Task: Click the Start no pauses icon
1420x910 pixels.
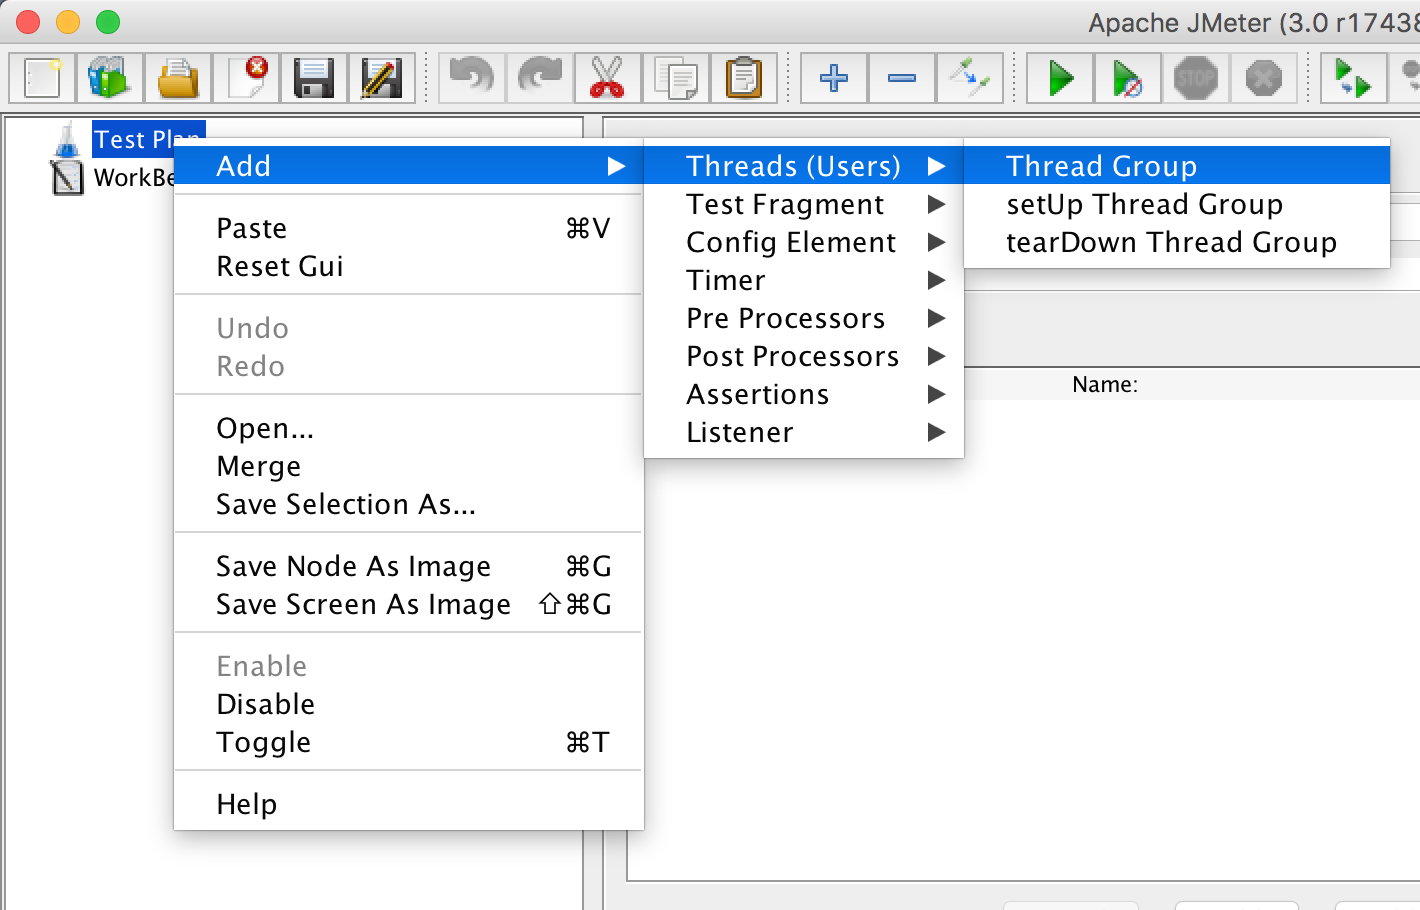Action: click(x=1128, y=78)
